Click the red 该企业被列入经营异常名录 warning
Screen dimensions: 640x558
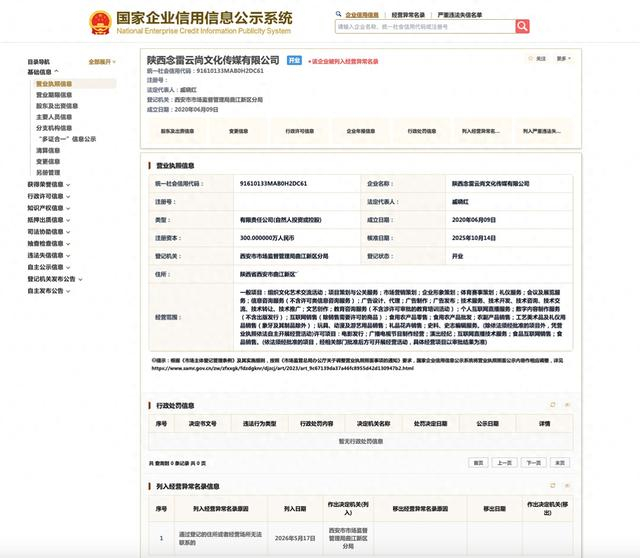tap(343, 61)
